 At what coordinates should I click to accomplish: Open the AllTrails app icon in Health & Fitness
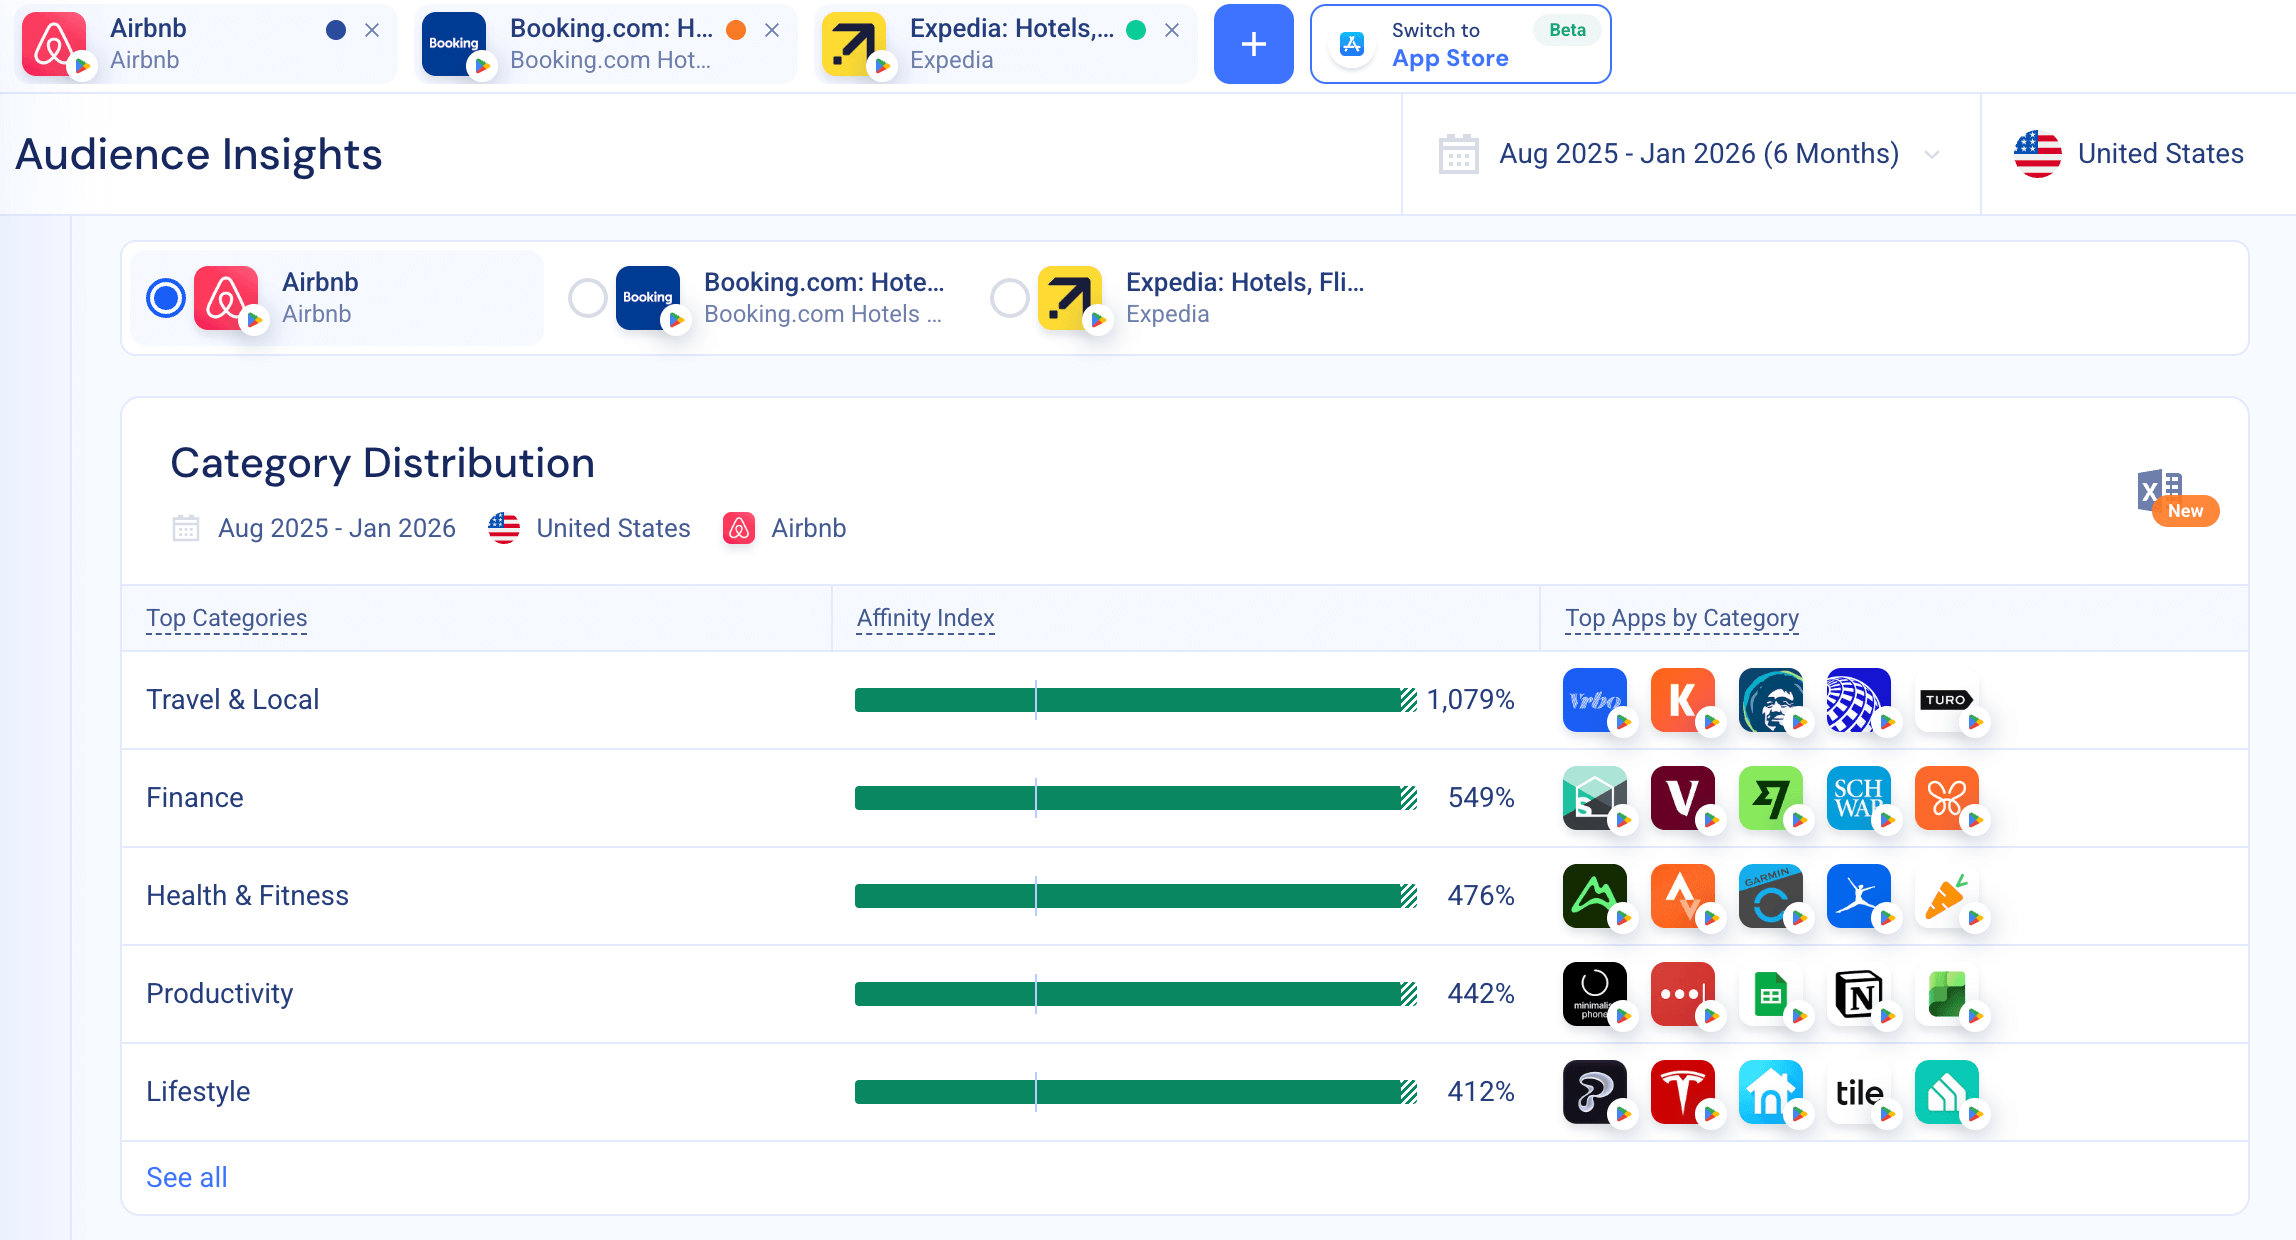[1594, 896]
